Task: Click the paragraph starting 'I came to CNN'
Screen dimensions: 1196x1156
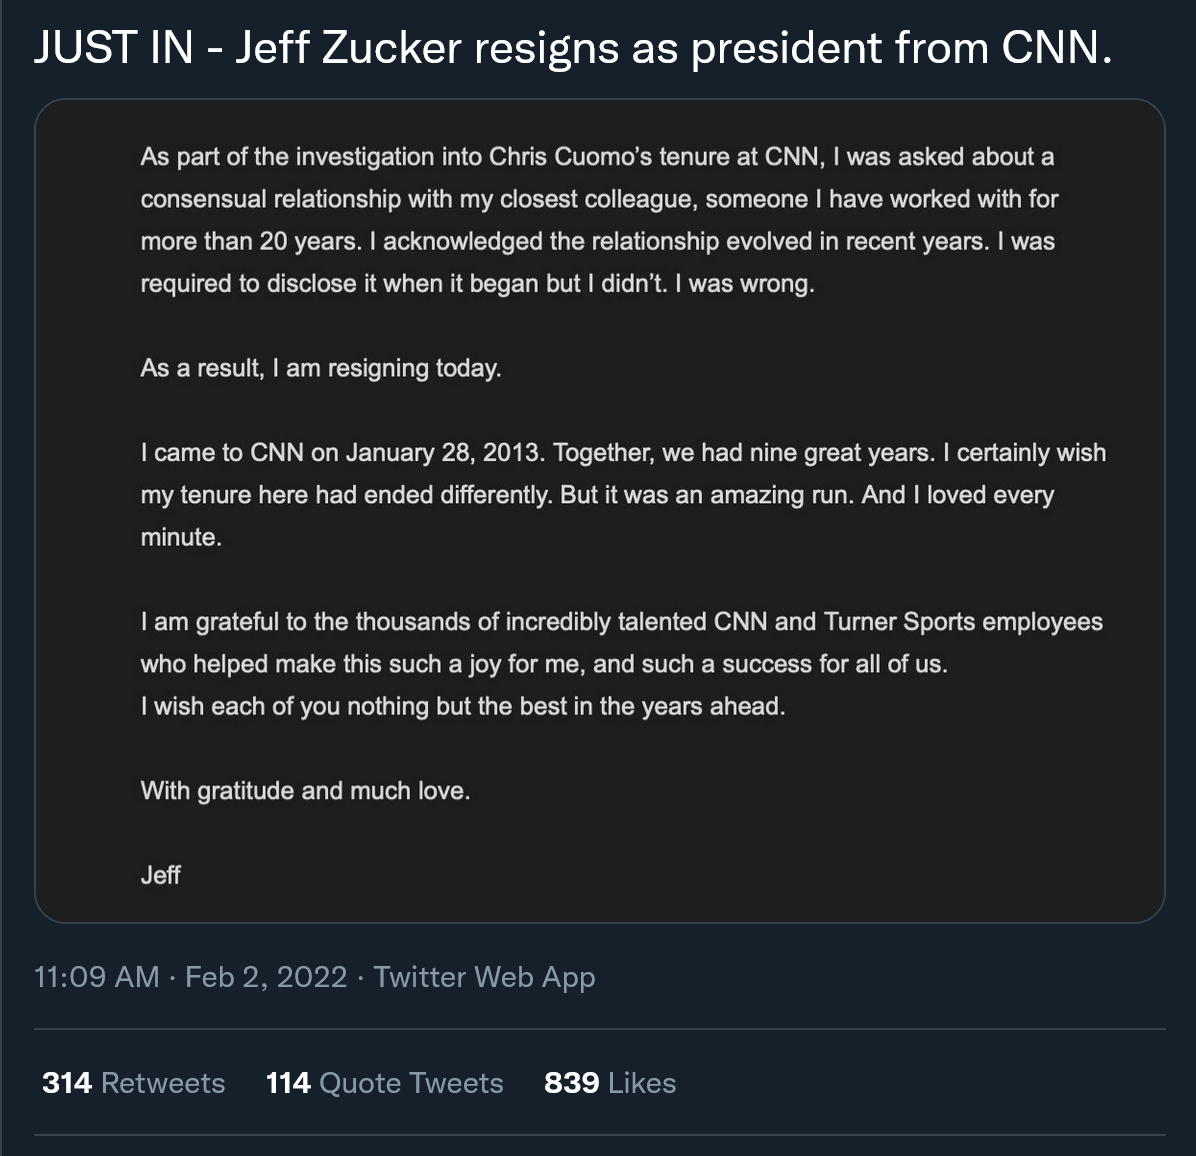Action: [x=623, y=495]
